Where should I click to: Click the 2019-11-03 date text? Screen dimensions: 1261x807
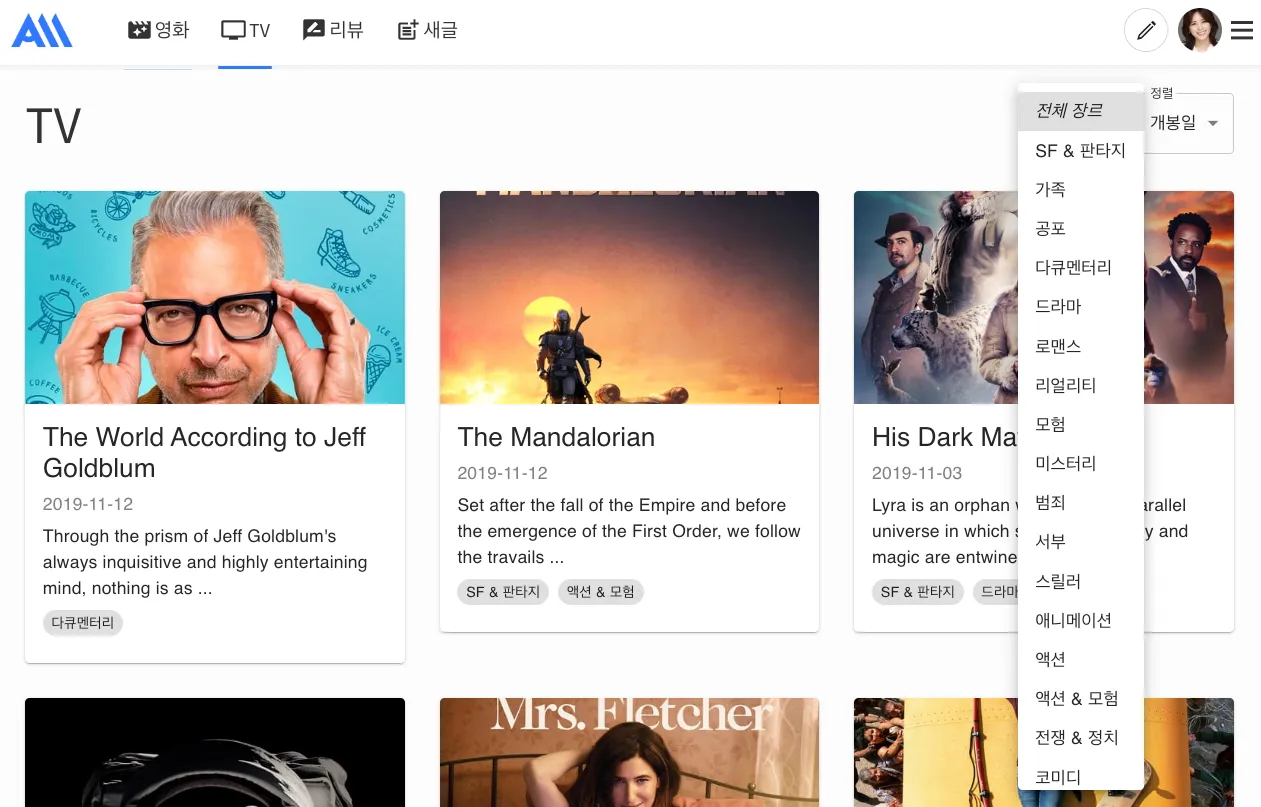pyautogui.click(x=917, y=473)
